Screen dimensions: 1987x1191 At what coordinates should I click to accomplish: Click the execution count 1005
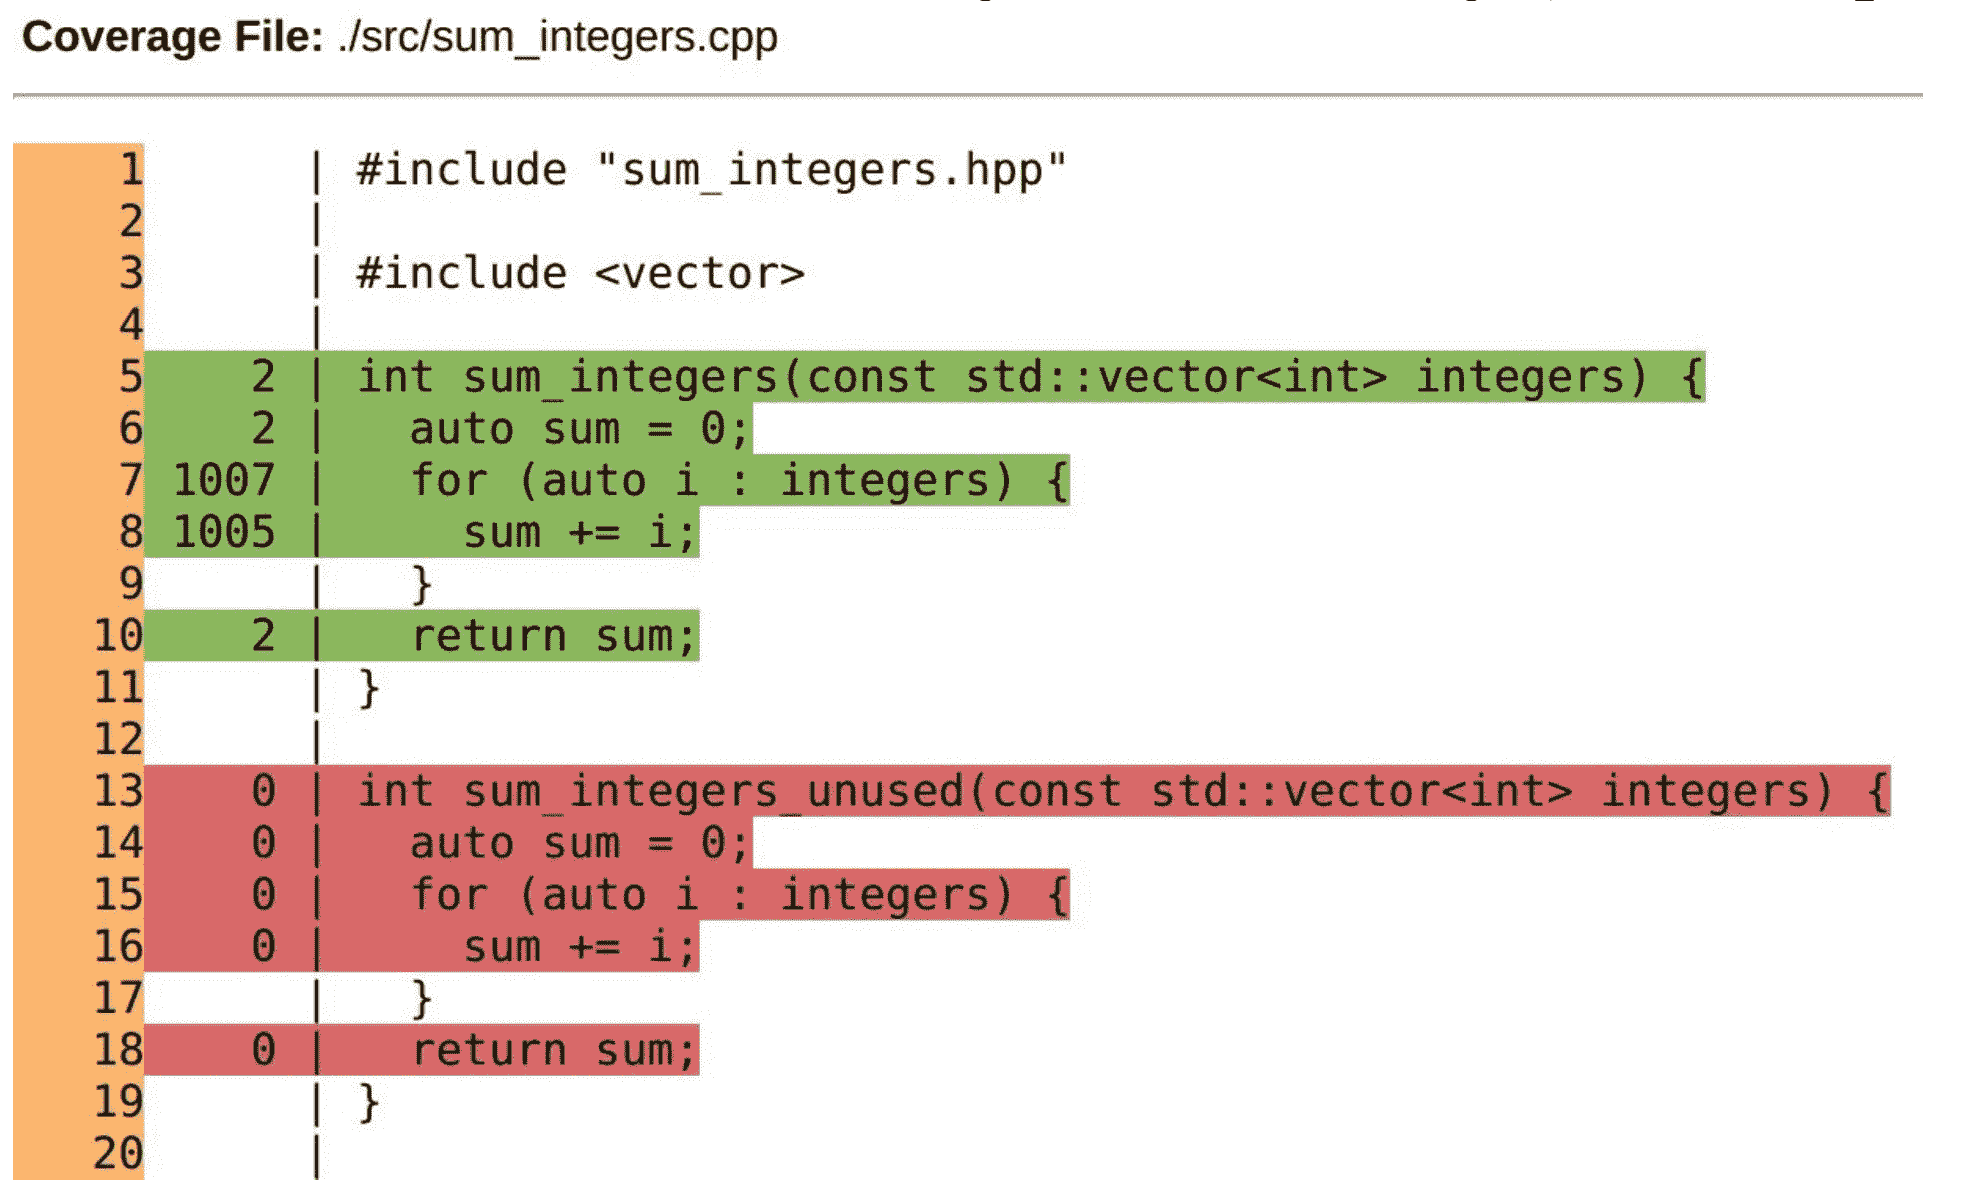[x=224, y=532]
